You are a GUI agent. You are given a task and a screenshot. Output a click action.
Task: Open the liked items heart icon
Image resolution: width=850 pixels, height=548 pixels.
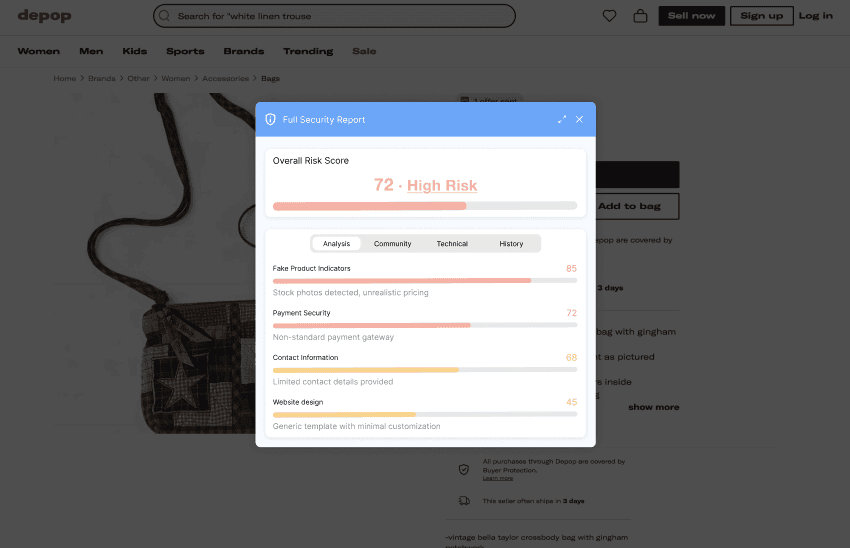609,16
